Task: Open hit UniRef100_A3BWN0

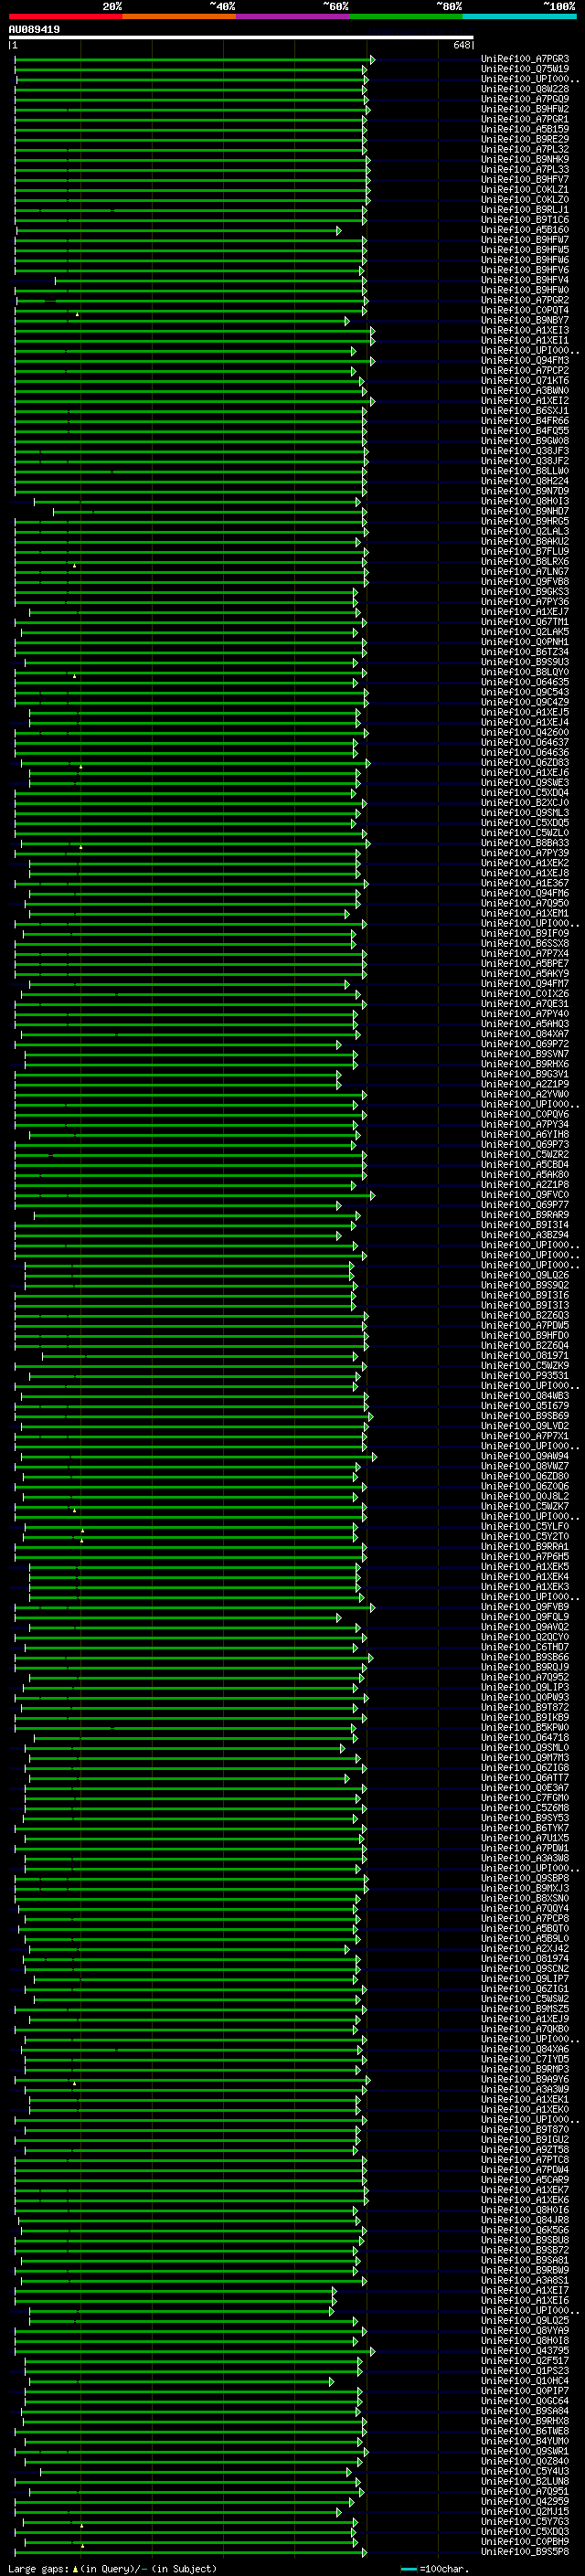Action: click(525, 390)
